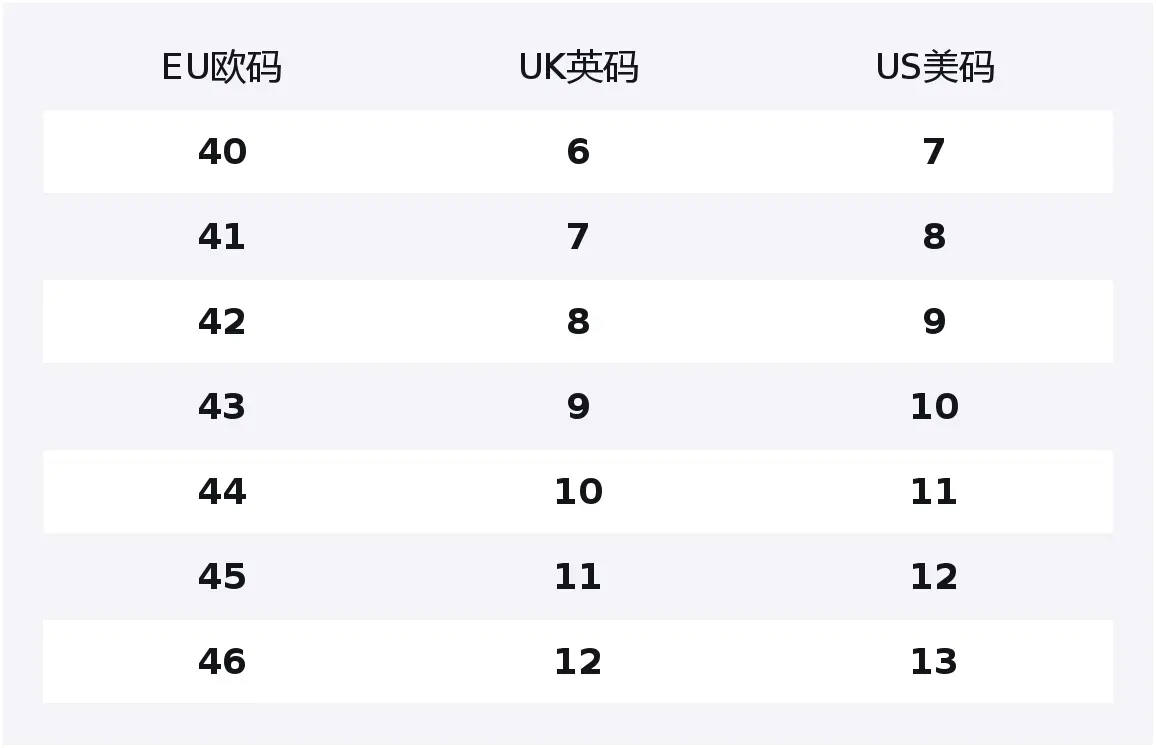Click UK size 10 in EU 44 row

coord(578,492)
